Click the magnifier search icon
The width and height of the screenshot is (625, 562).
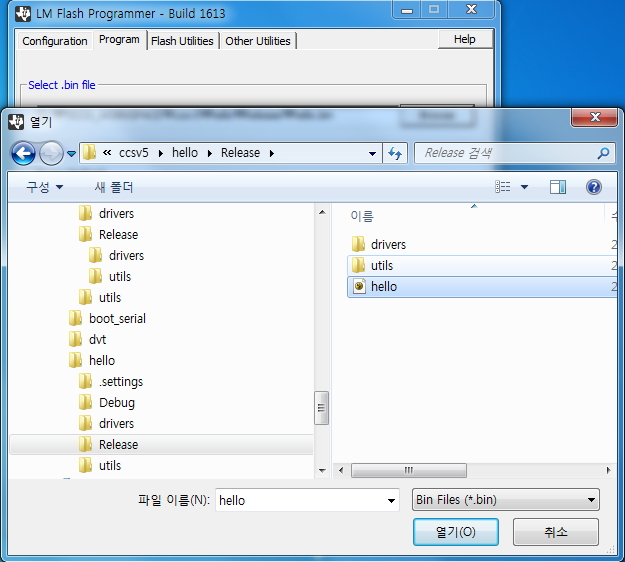(603, 153)
